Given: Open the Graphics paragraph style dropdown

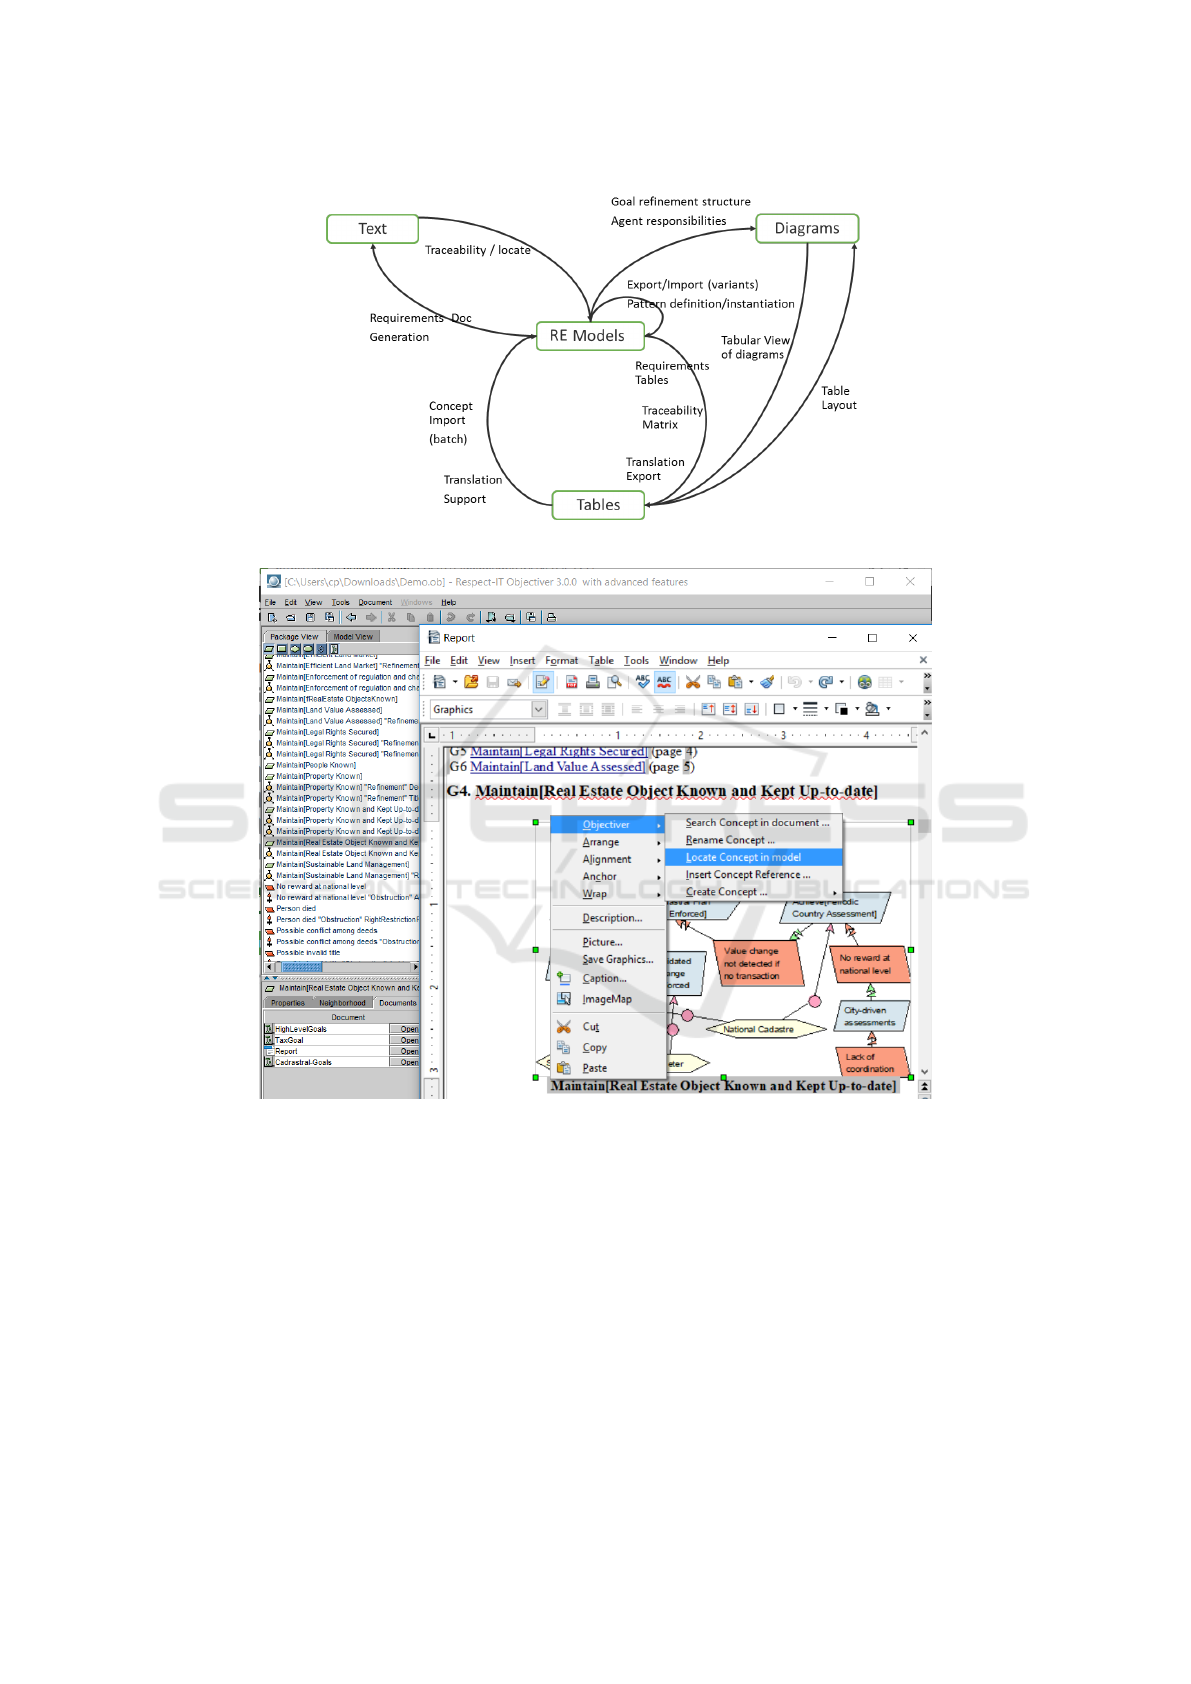Looking at the screenshot, I should pyautogui.click(x=539, y=709).
